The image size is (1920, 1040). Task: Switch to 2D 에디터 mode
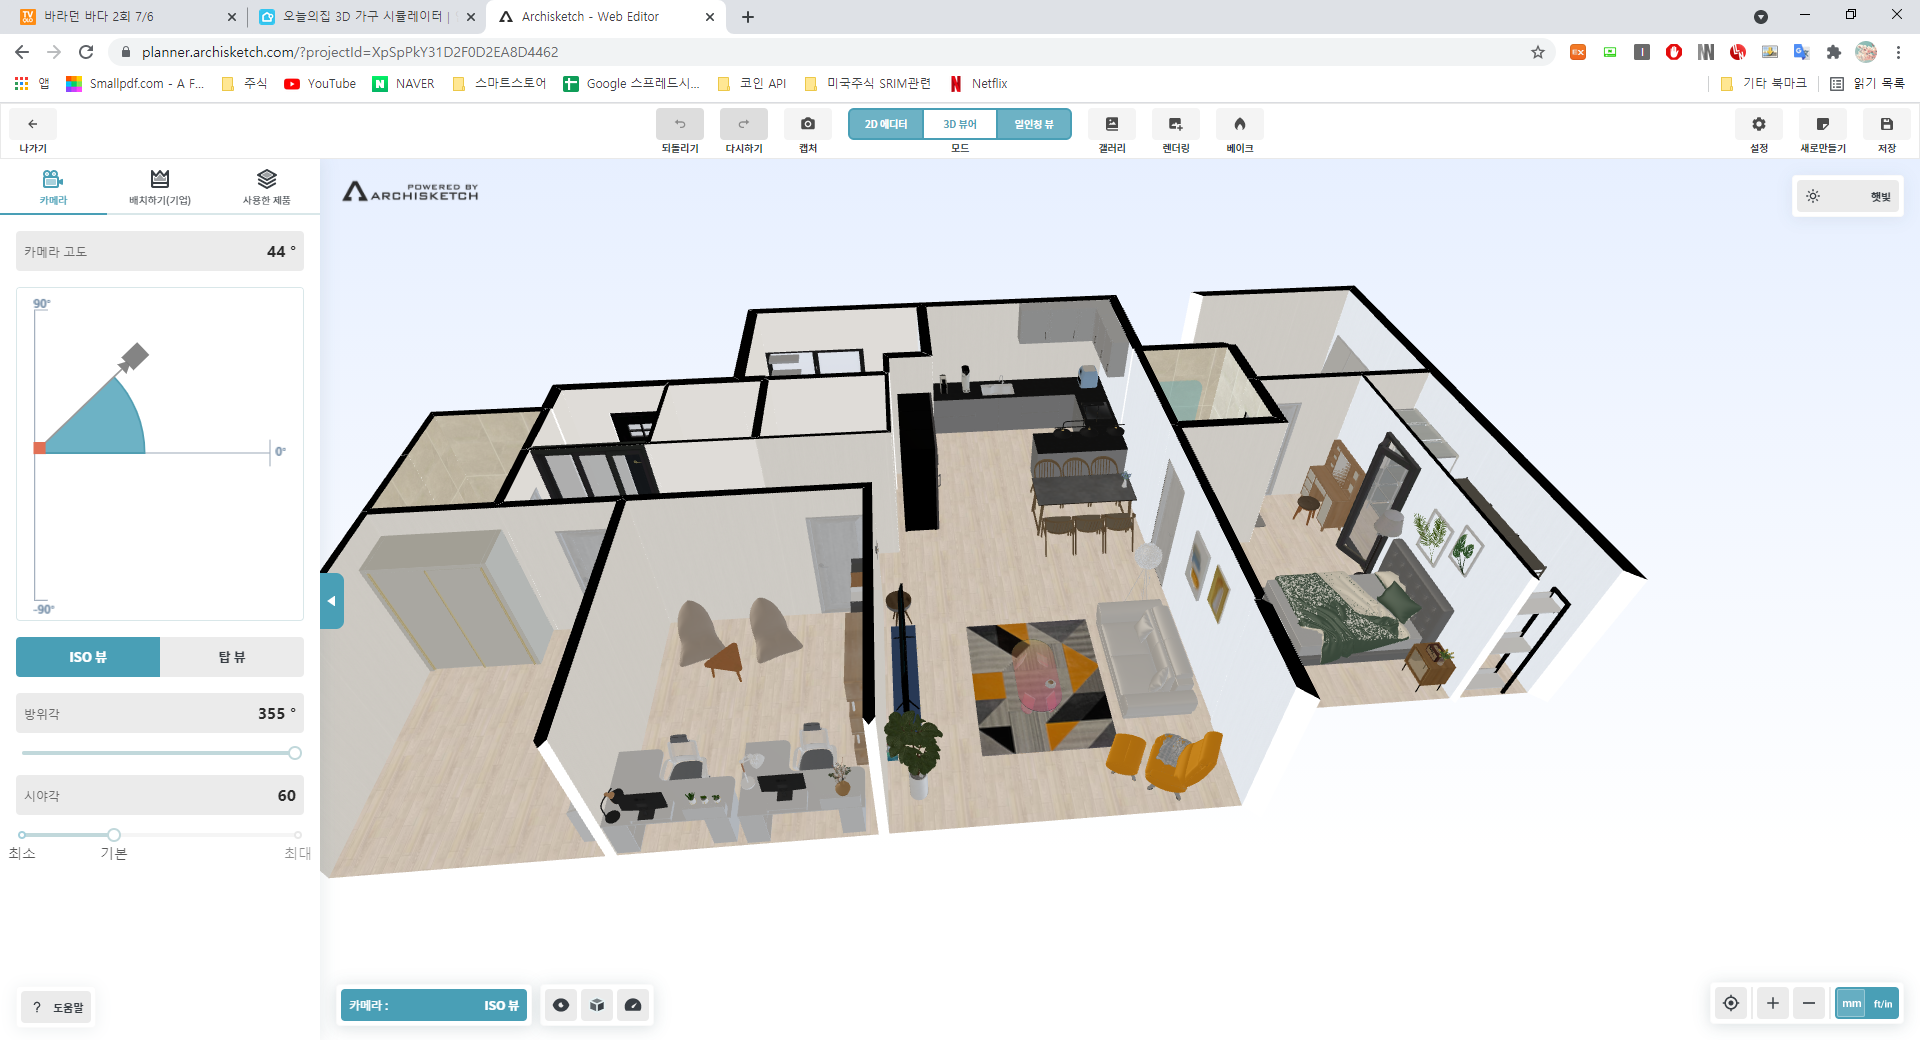click(x=886, y=124)
